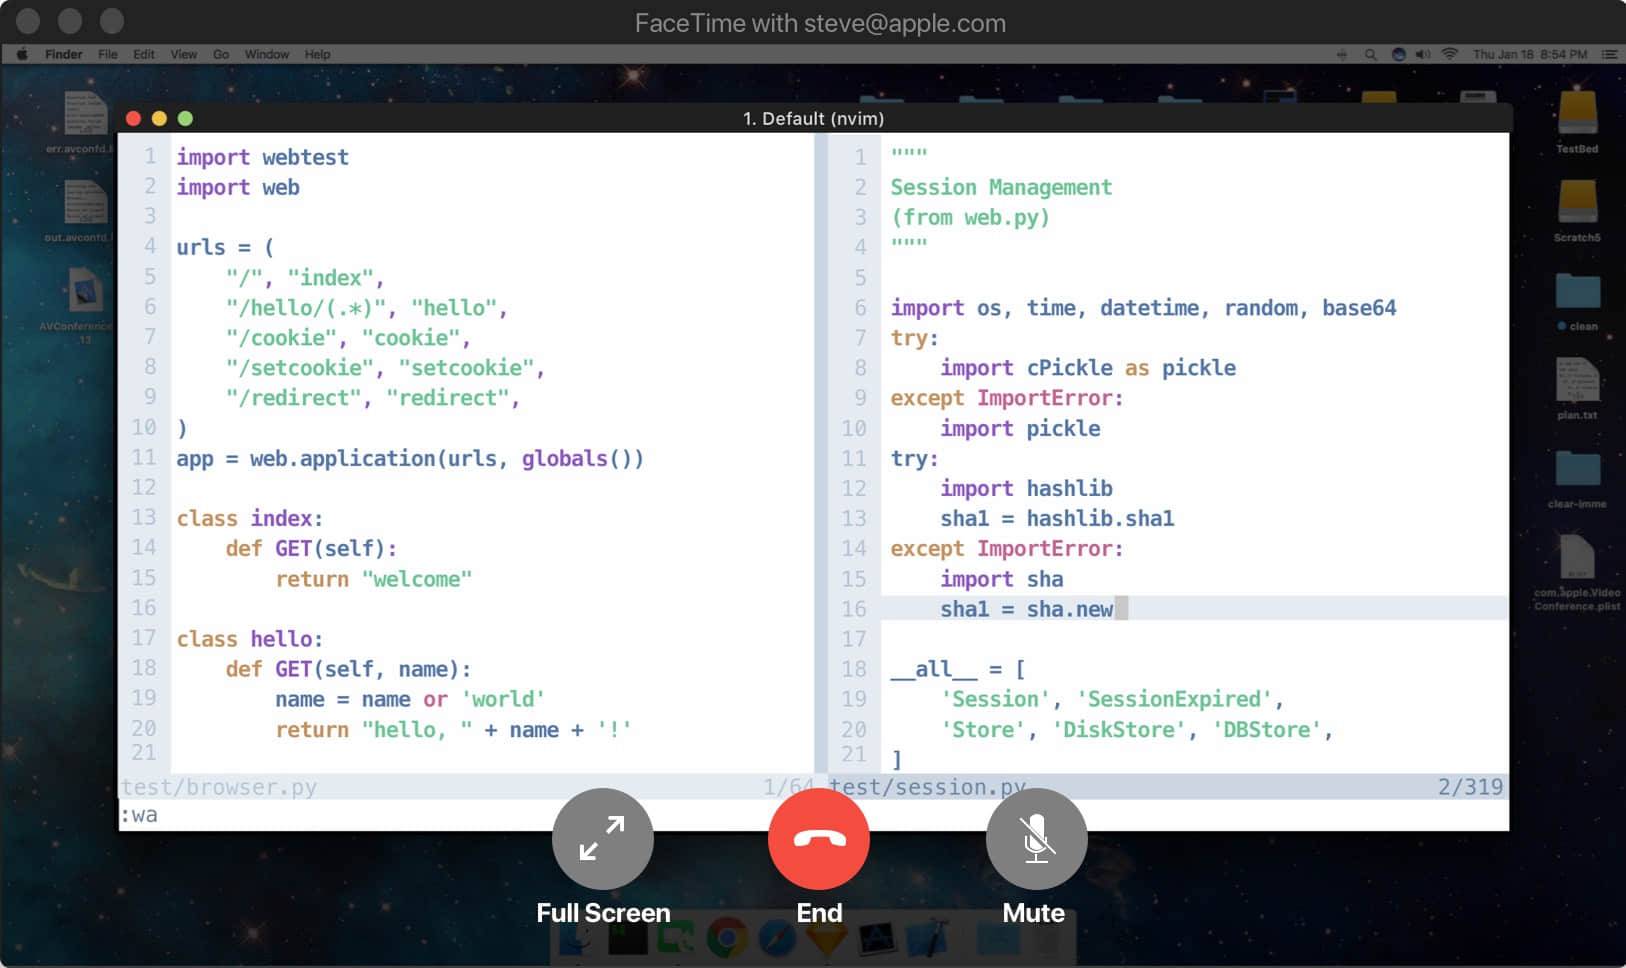Screen dimensions: 1626x968
Task: Click the Full Screen button
Action: coord(602,839)
